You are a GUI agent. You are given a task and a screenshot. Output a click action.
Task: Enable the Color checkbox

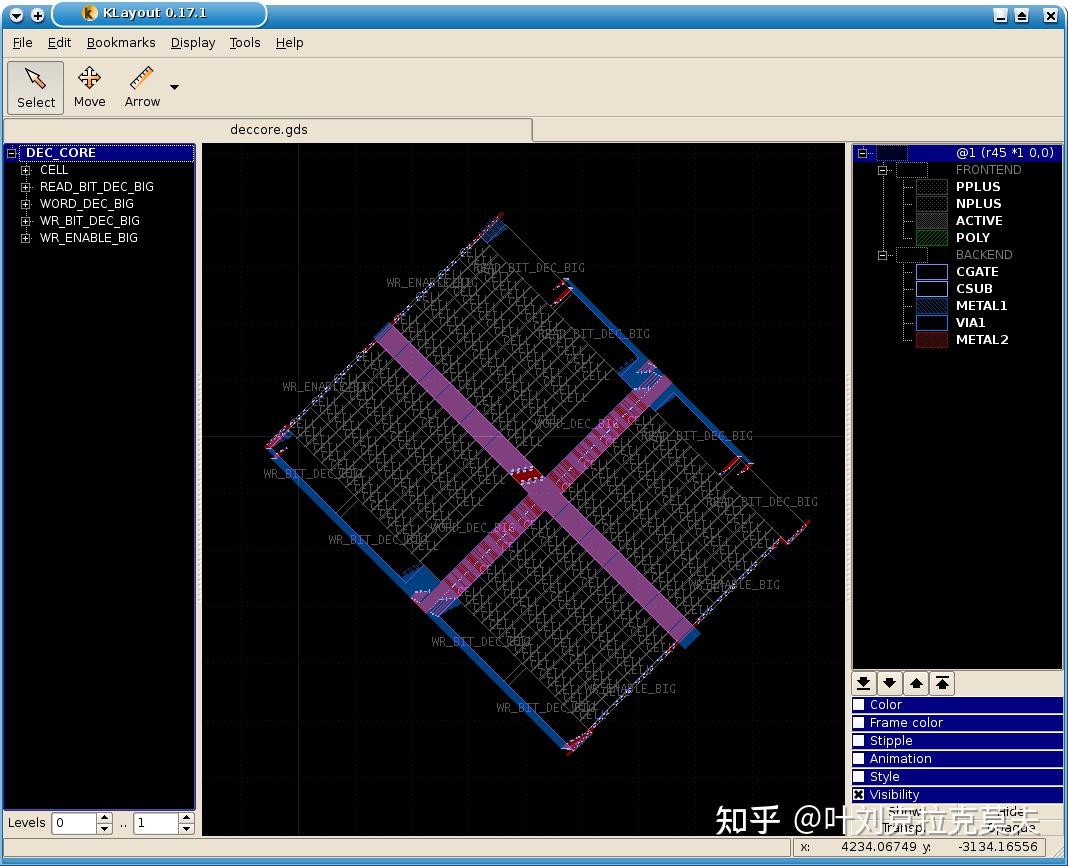(858, 704)
